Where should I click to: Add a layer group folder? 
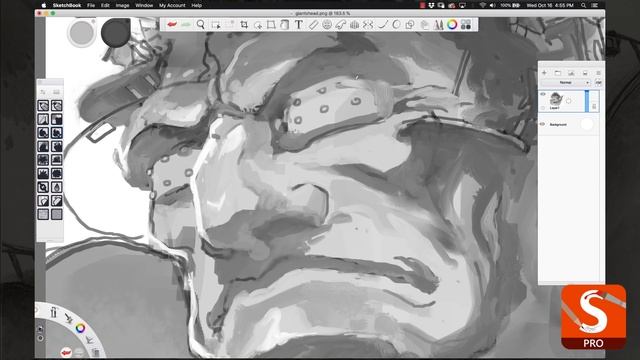558,73
